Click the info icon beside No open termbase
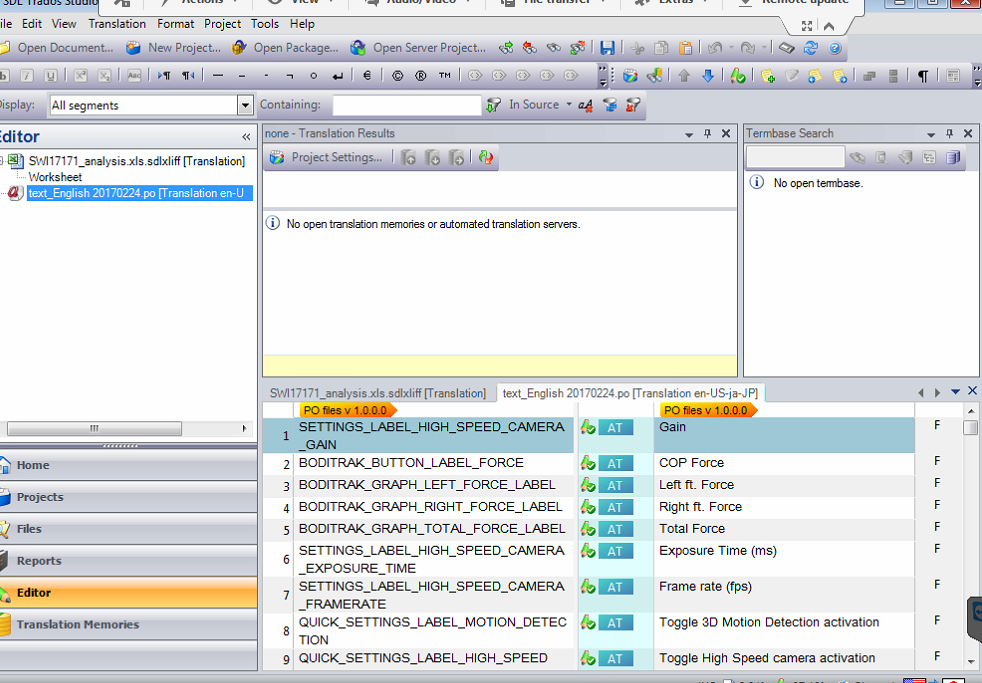982x683 pixels. (x=757, y=183)
